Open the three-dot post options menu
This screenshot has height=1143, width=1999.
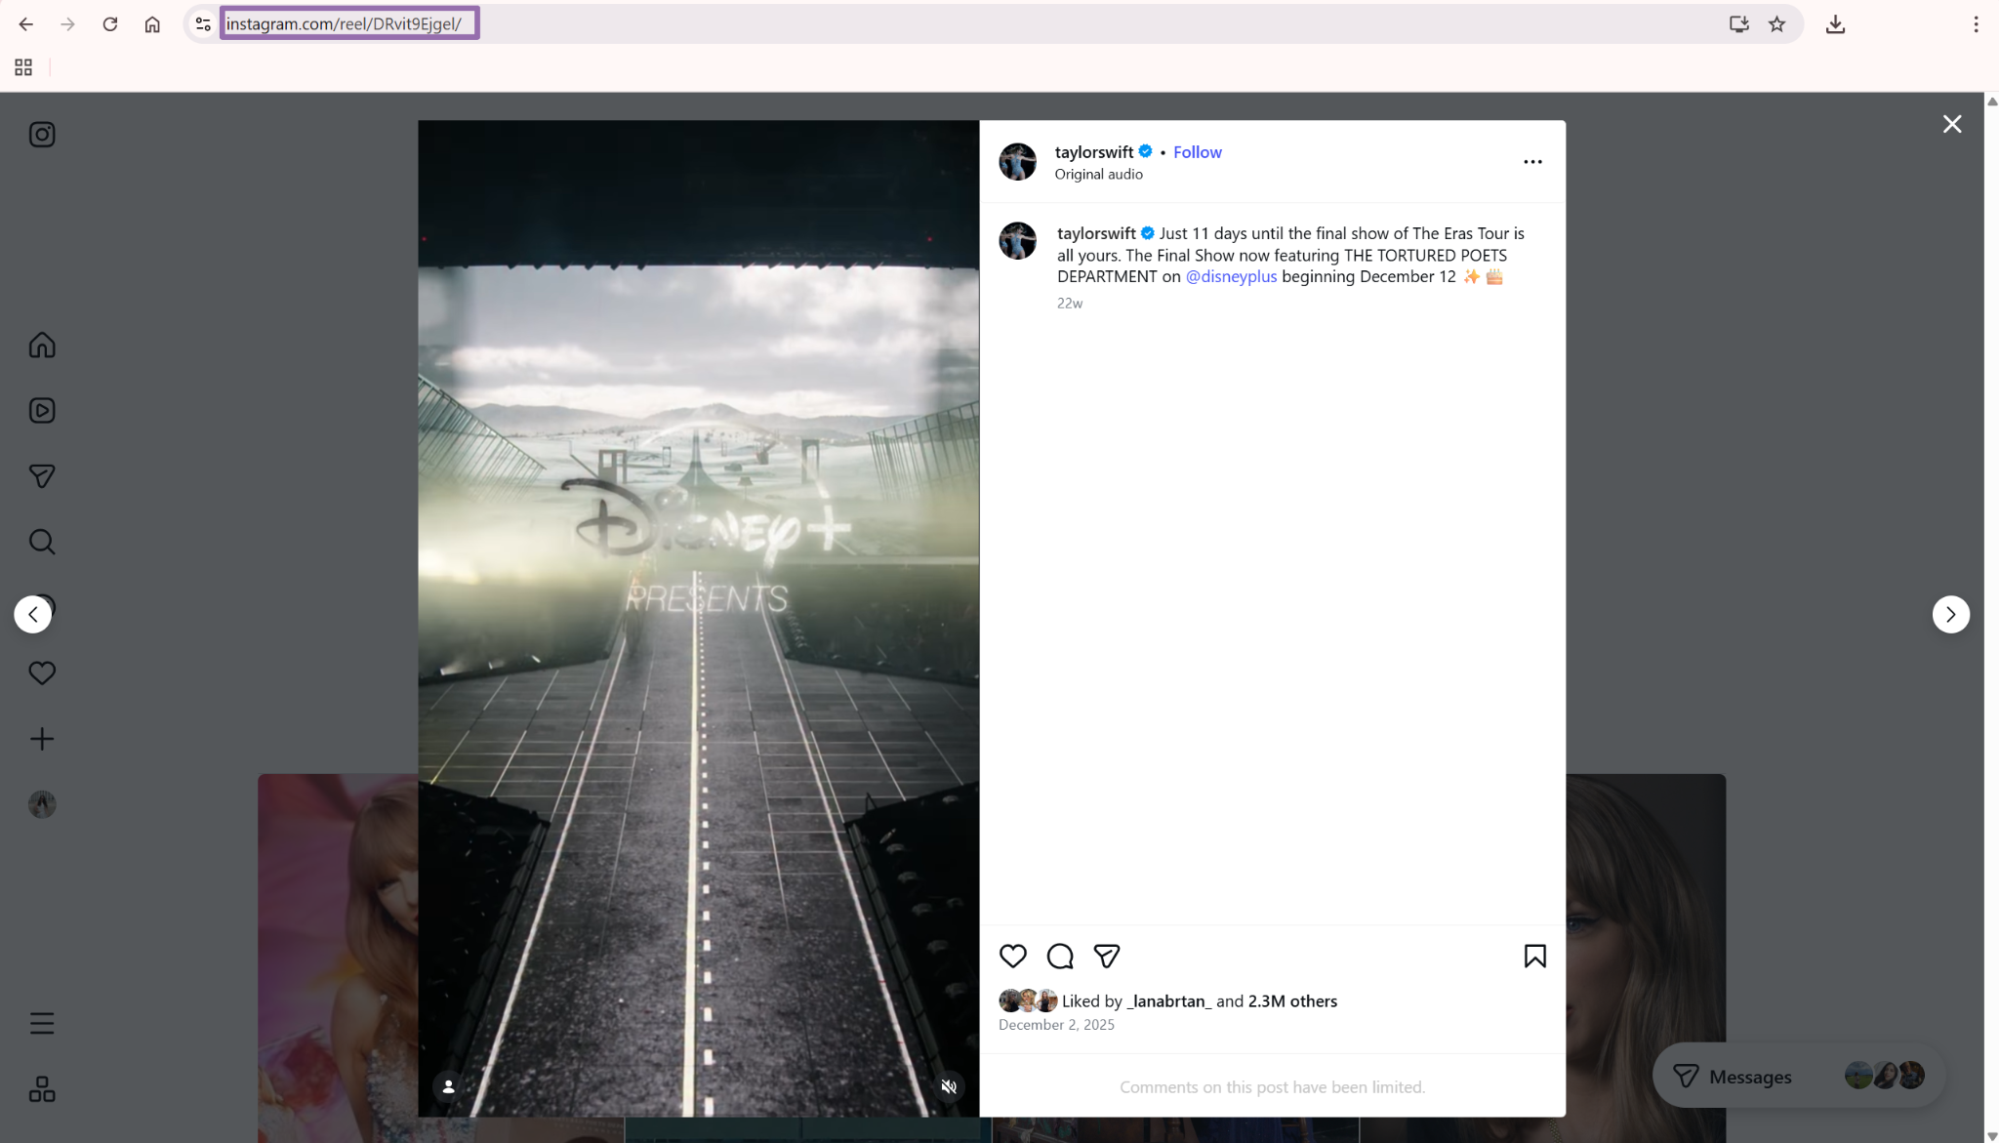pyautogui.click(x=1533, y=161)
